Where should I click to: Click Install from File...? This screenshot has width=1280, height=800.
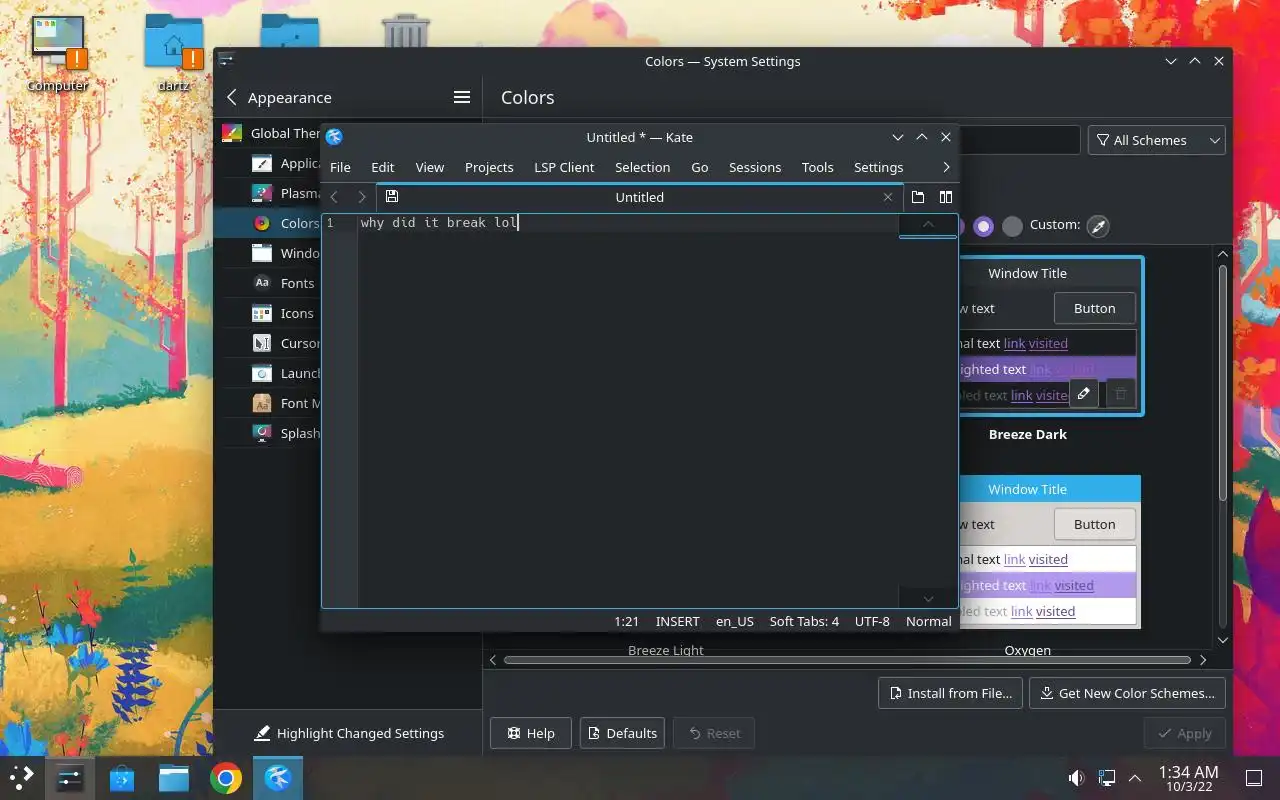(x=950, y=693)
